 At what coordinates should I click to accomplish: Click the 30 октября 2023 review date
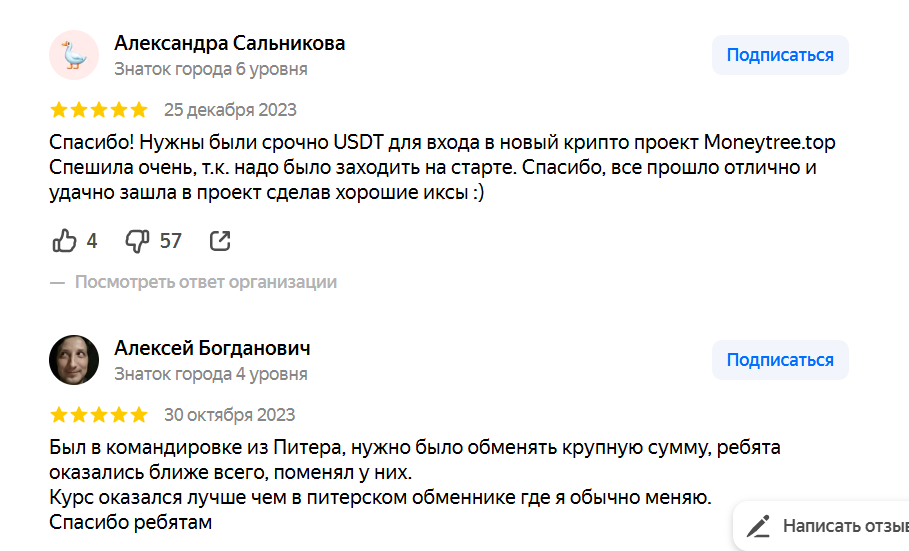pyautogui.click(x=229, y=415)
